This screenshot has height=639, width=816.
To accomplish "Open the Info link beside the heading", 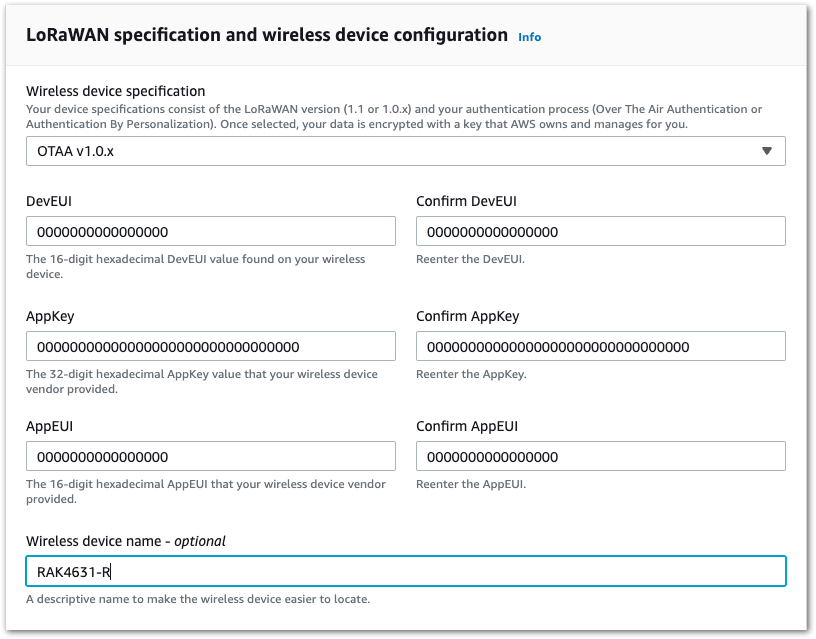I will click(x=529, y=37).
